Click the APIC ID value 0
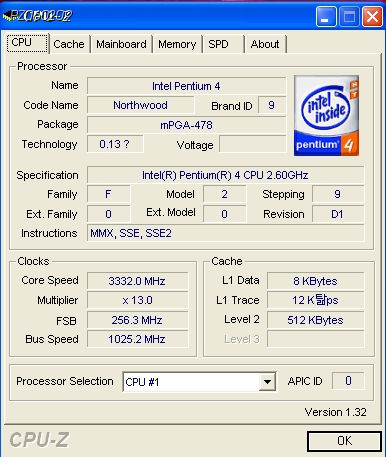 [348, 381]
